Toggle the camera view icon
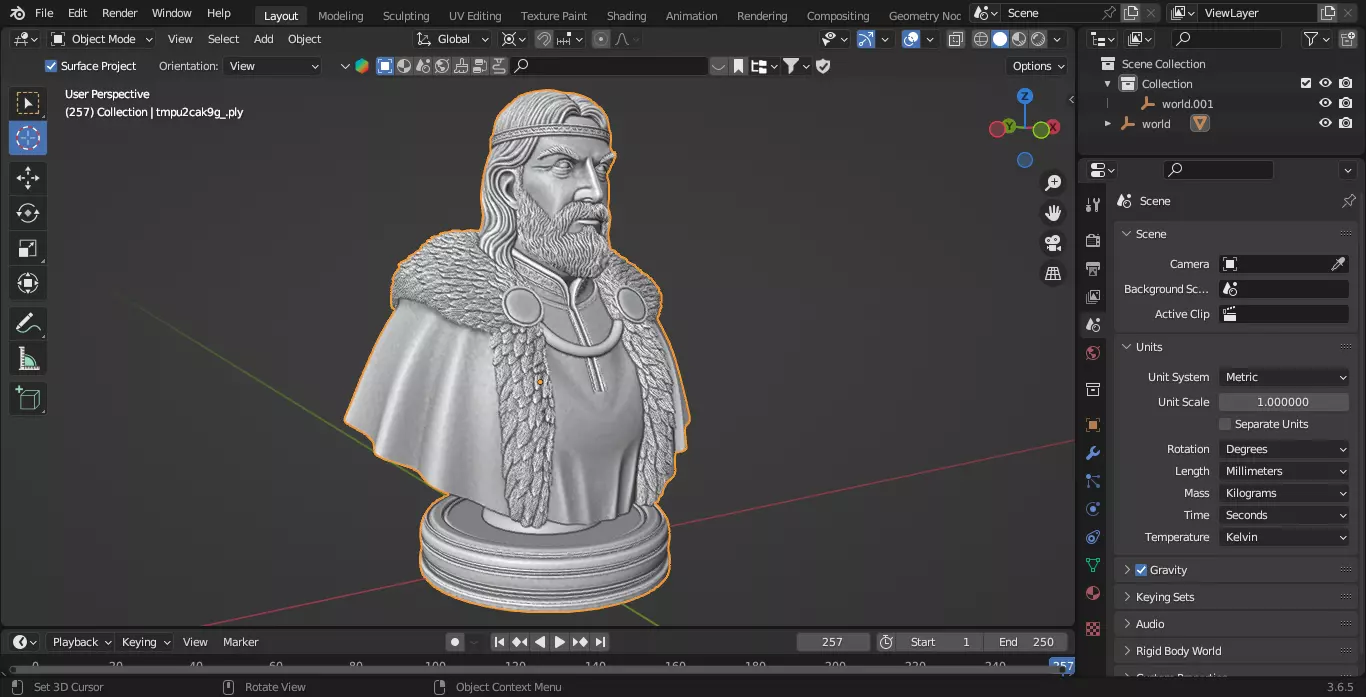 point(1053,243)
